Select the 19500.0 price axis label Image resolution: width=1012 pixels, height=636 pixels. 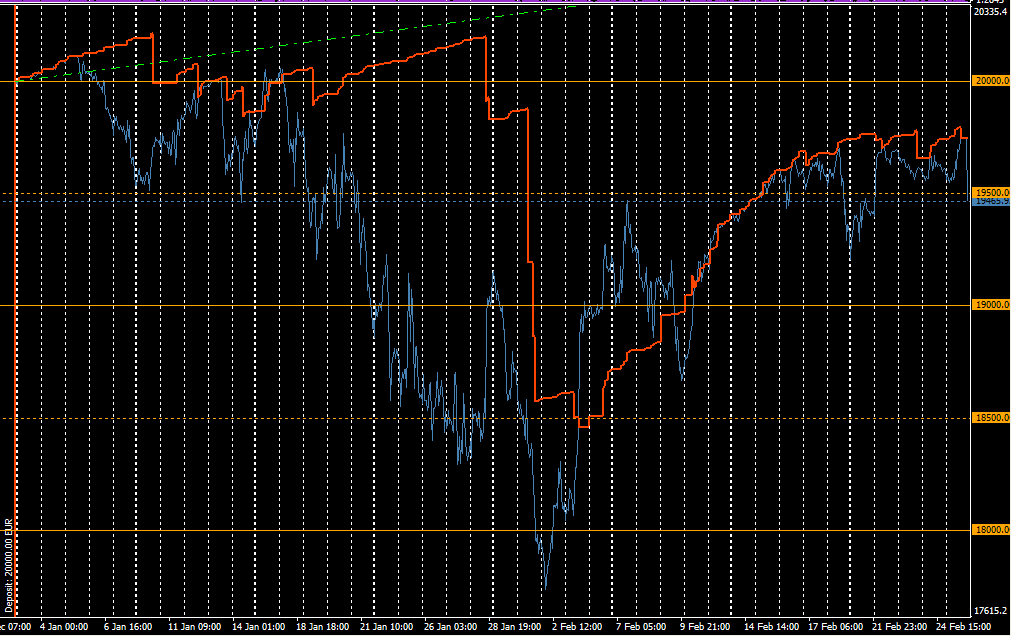point(991,192)
